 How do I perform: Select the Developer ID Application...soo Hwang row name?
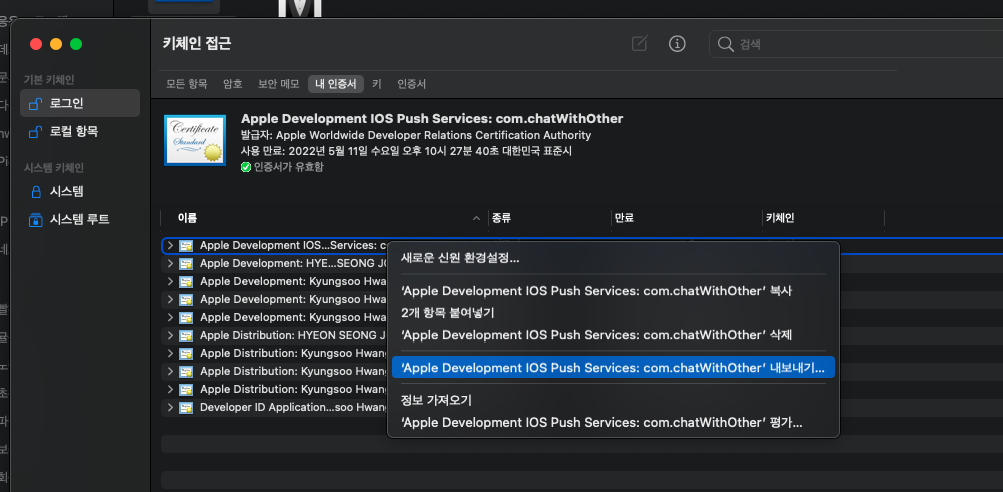click(294, 408)
